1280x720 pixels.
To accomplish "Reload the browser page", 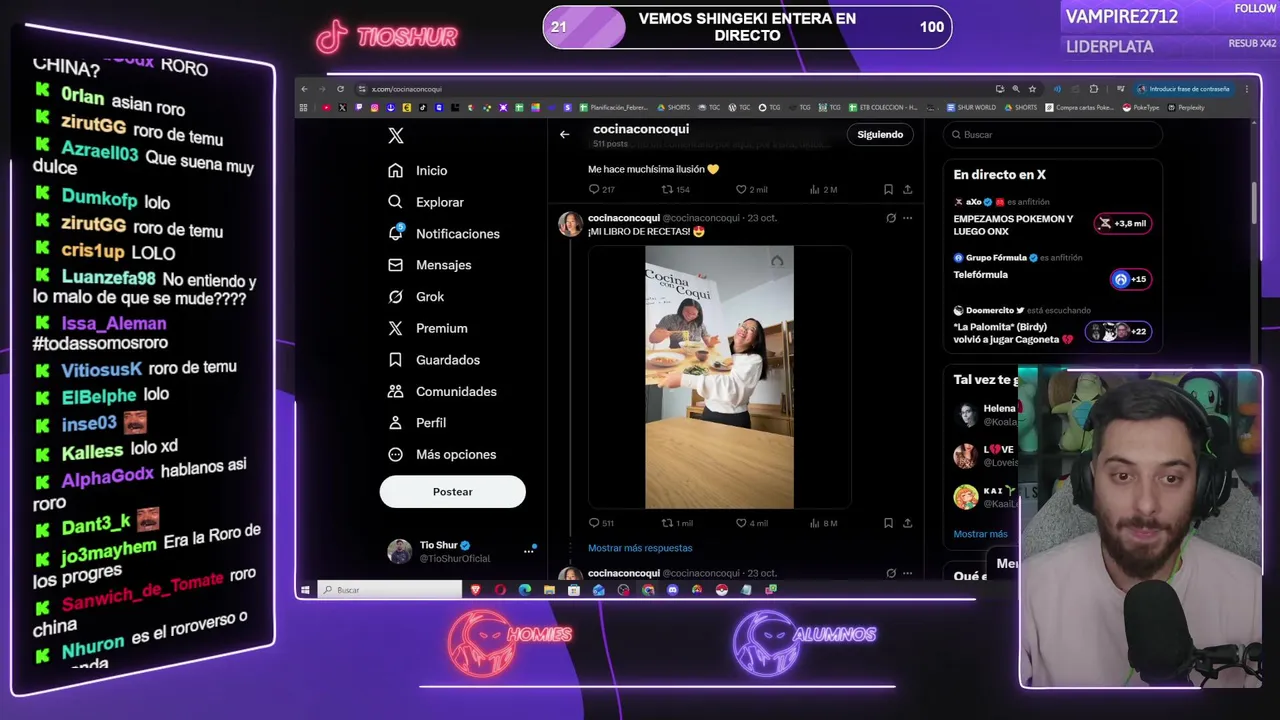I will (340, 89).
